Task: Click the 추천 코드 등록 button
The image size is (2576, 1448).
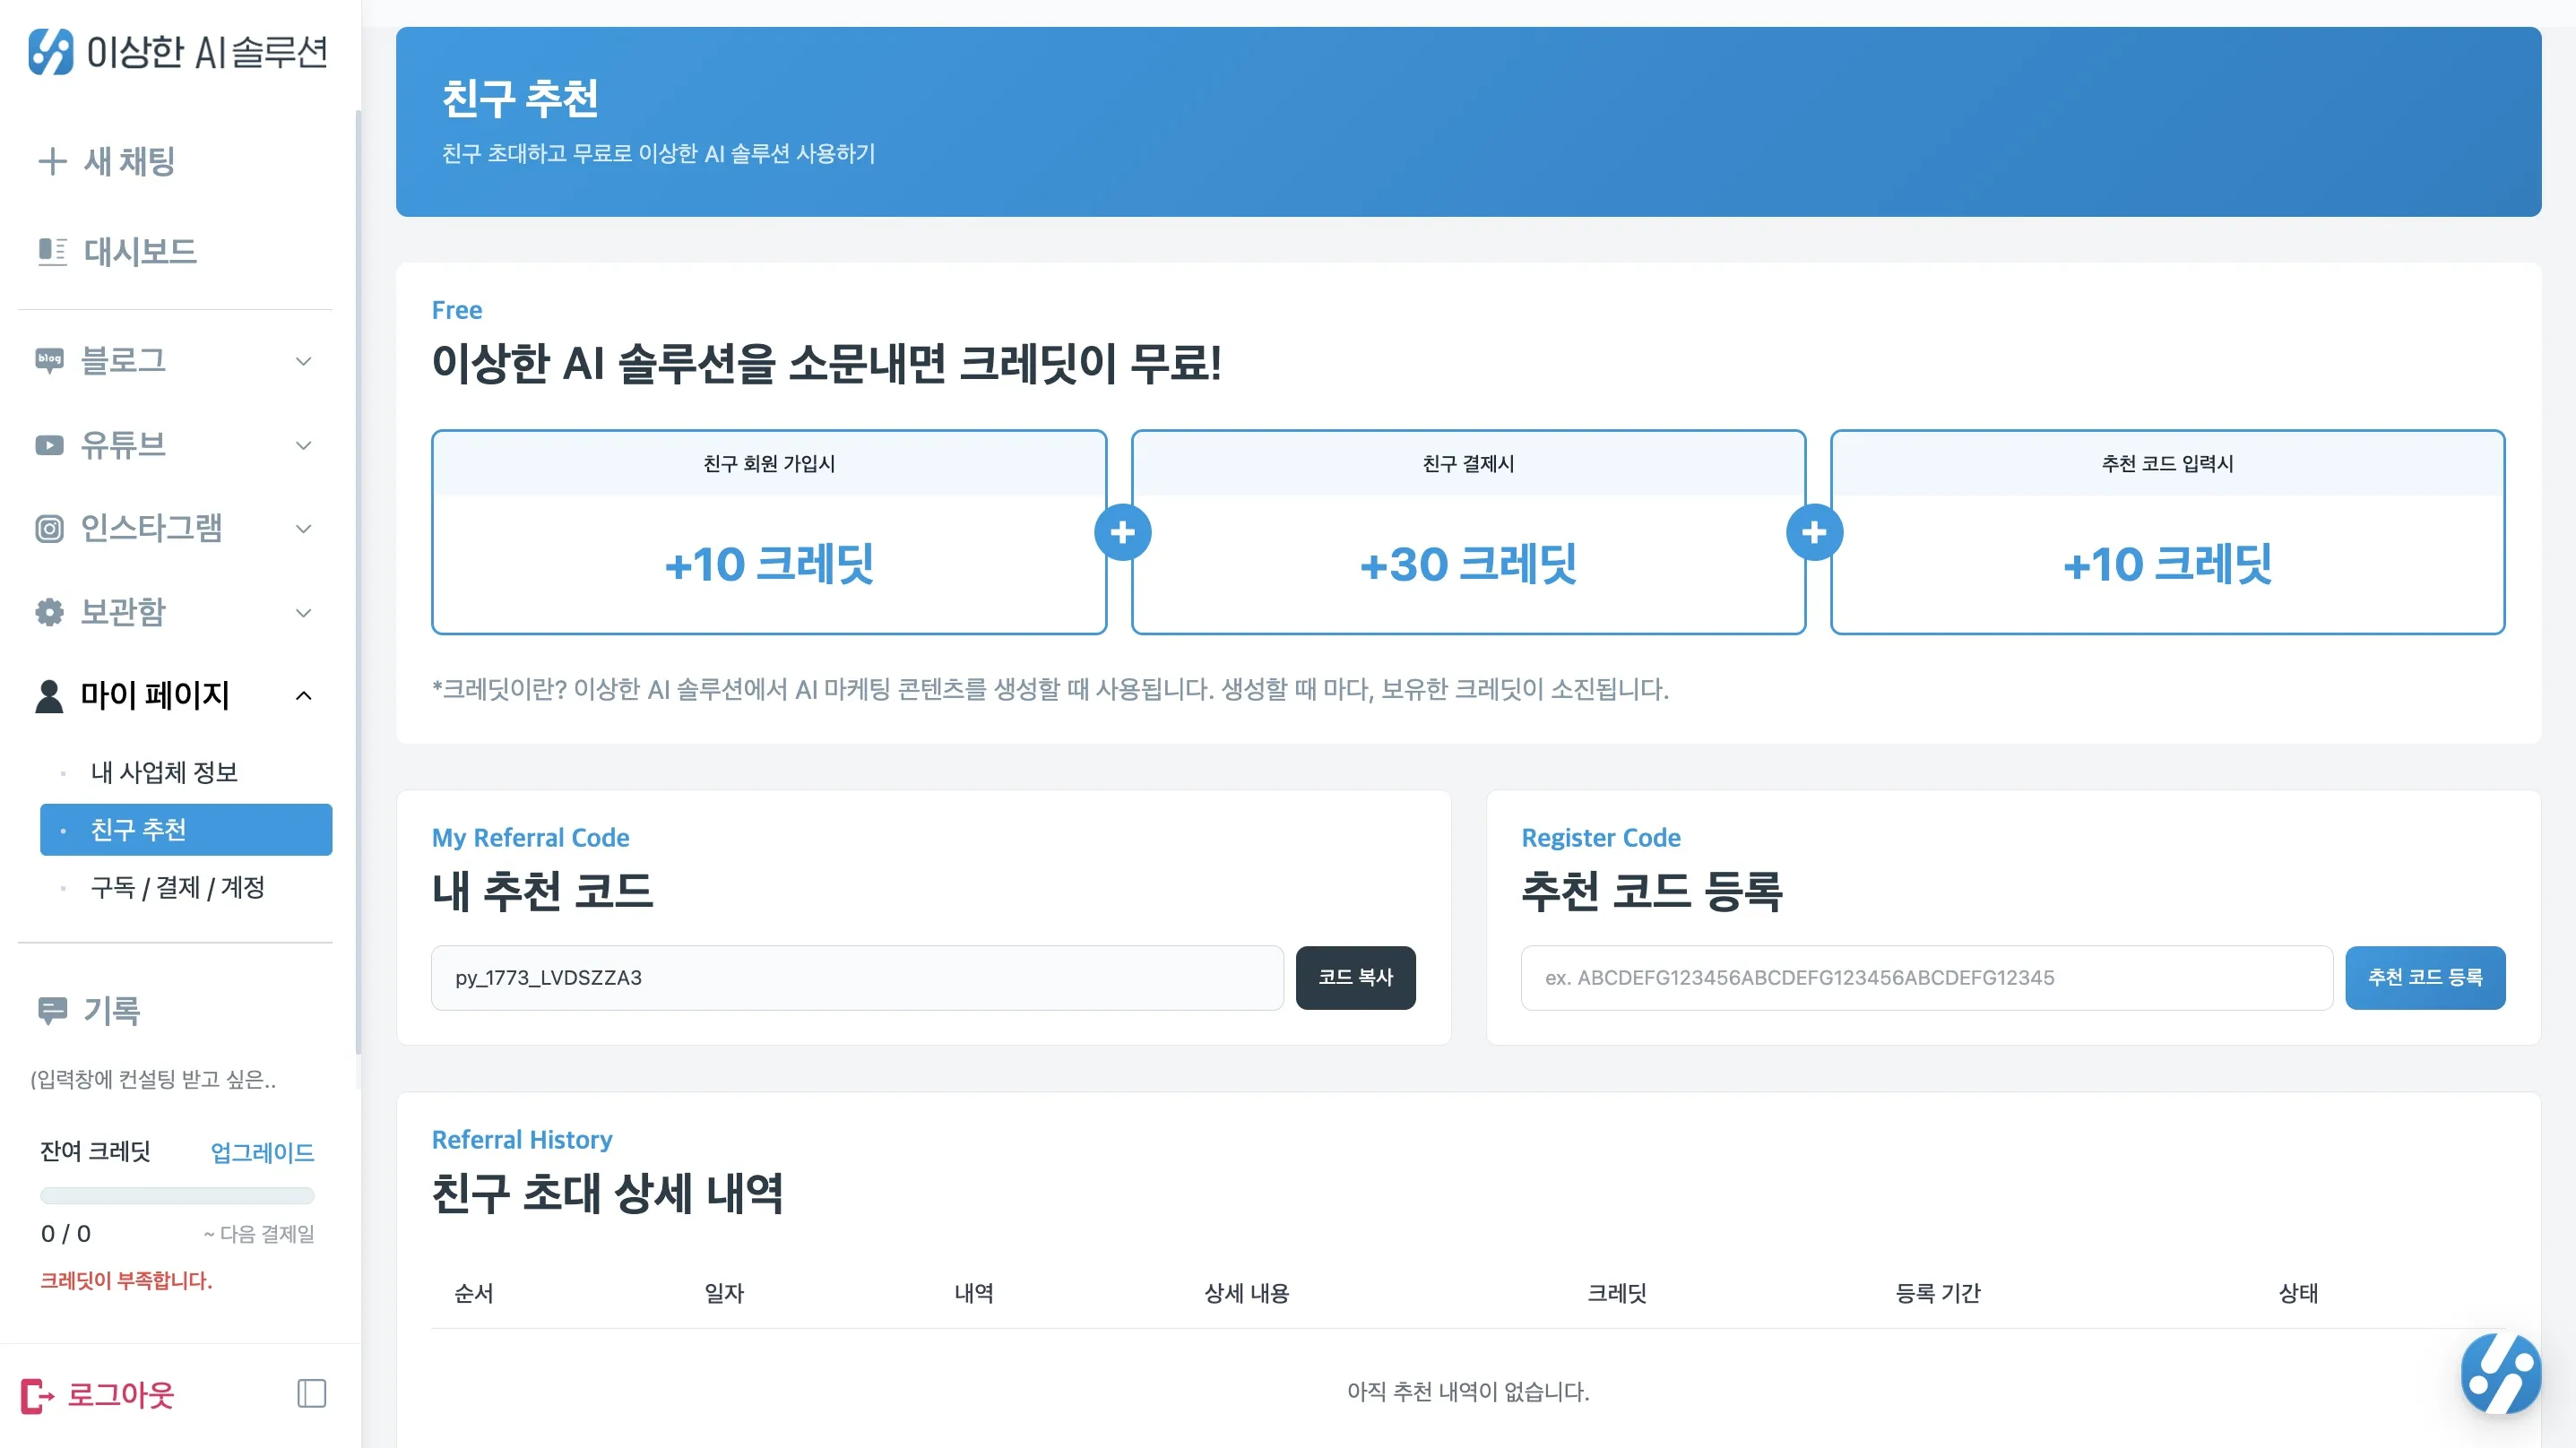Action: [x=2425, y=978]
